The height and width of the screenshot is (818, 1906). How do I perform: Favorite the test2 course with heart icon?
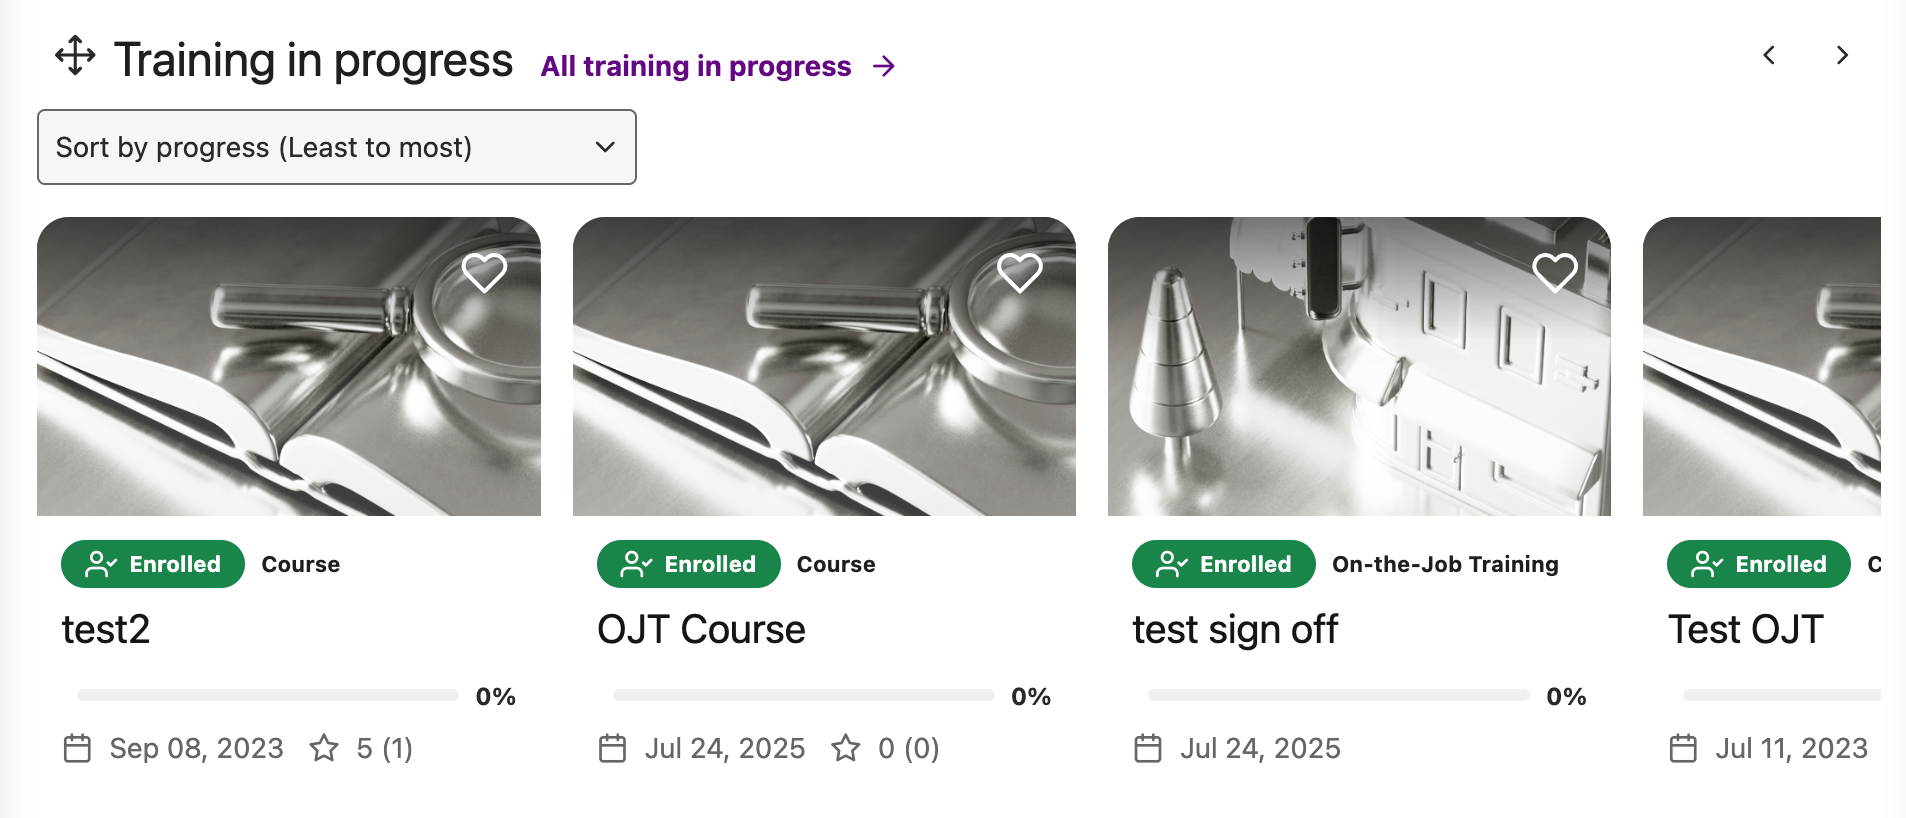click(x=484, y=272)
